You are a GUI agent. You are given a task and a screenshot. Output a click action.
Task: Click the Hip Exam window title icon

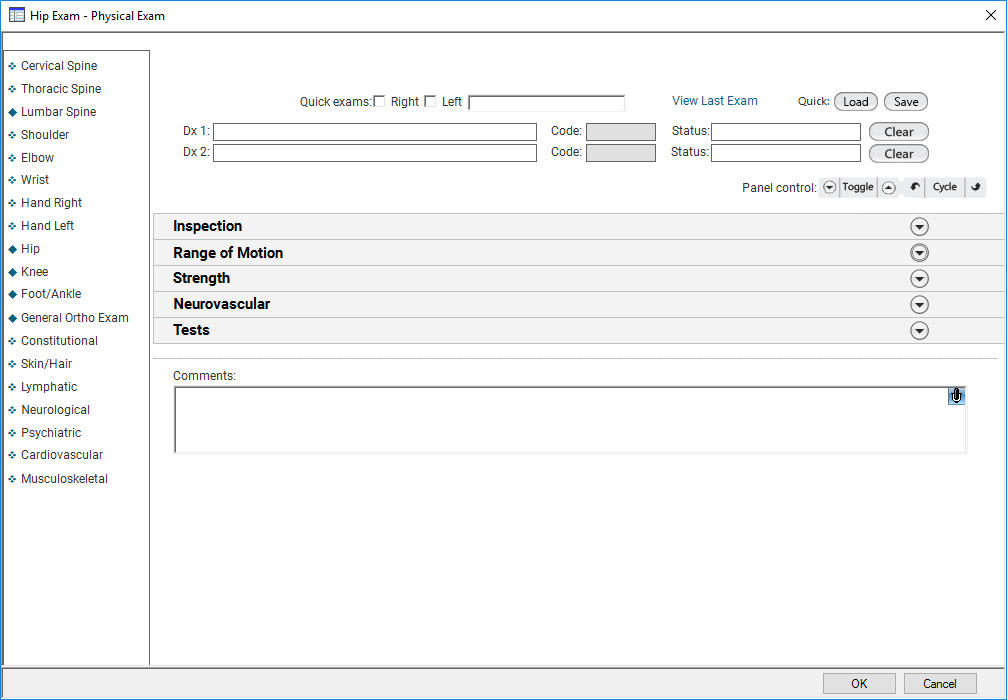click(17, 15)
